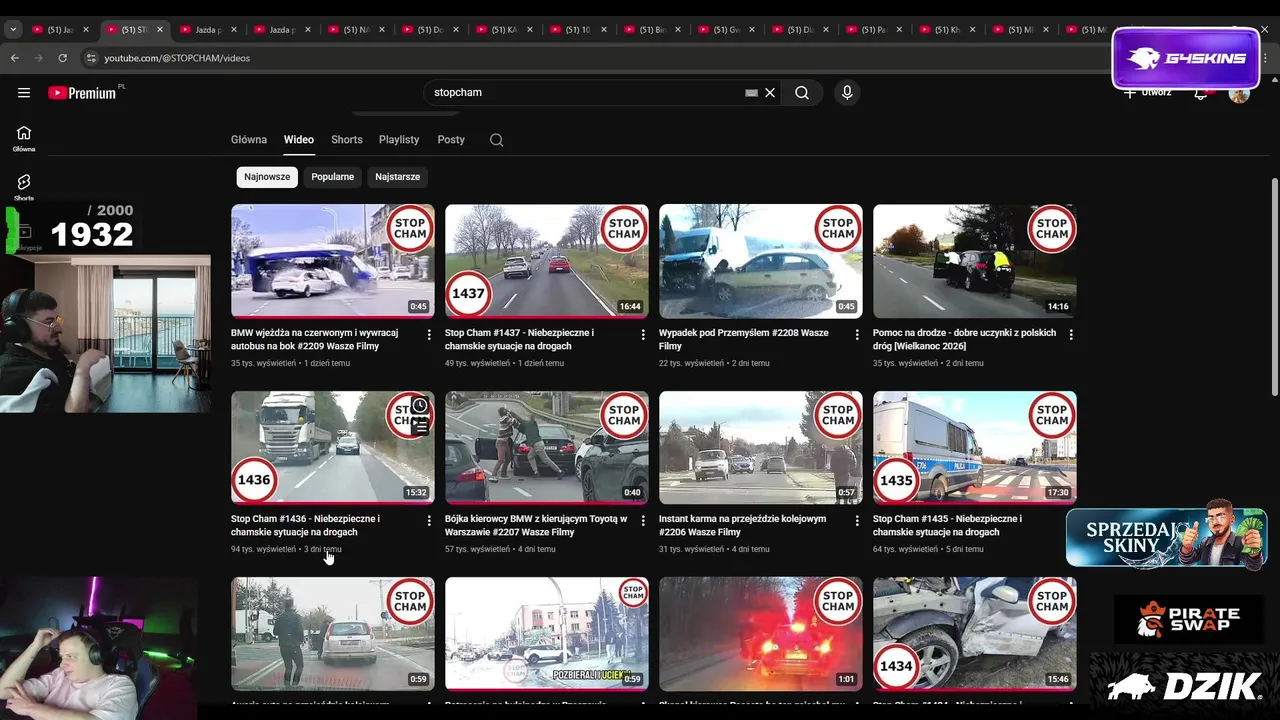Open options menu for Wypadek pod Przemyślem video

(857, 335)
